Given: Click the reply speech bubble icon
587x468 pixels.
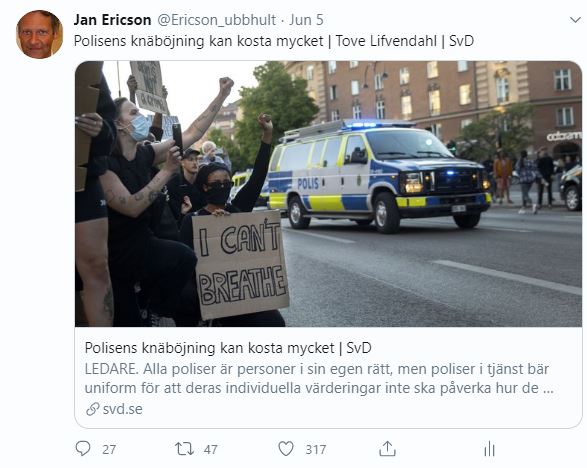Looking at the screenshot, I should (x=83, y=448).
